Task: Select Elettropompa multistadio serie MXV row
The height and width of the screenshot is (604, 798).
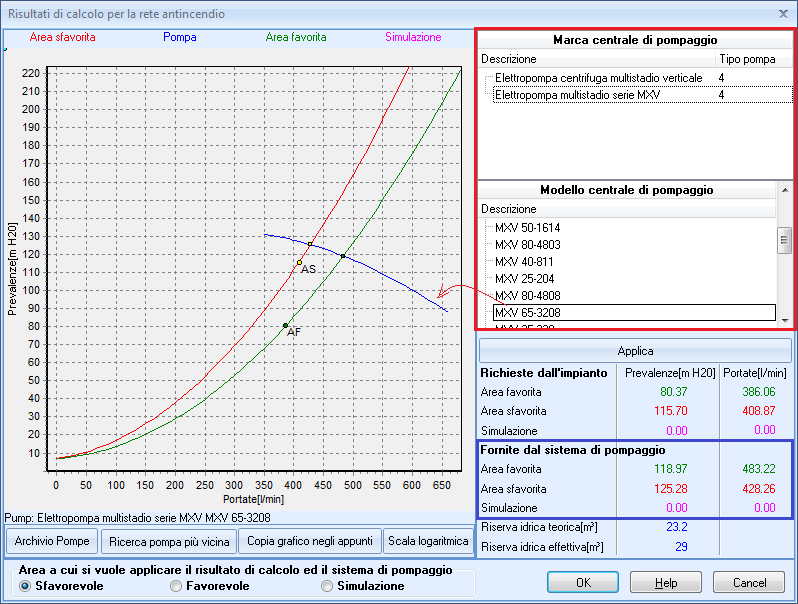Action: click(579, 95)
